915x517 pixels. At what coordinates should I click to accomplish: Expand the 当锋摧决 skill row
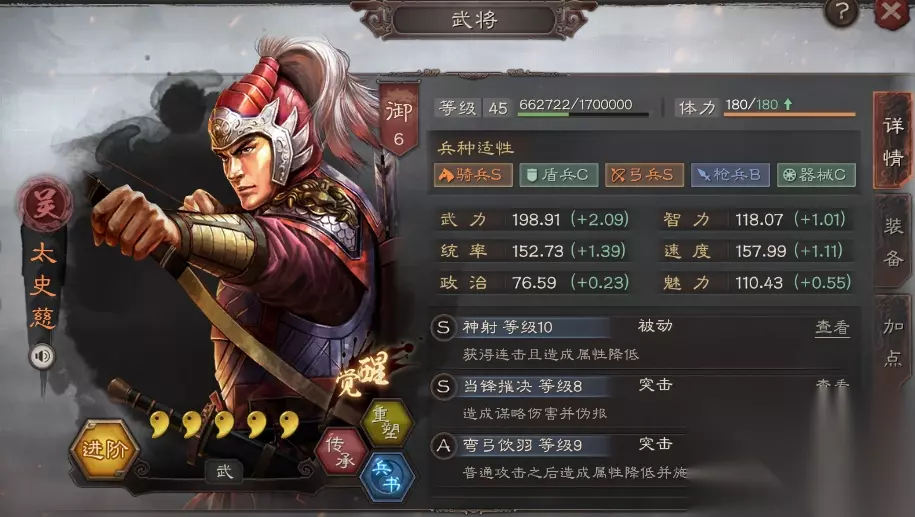coord(641,399)
